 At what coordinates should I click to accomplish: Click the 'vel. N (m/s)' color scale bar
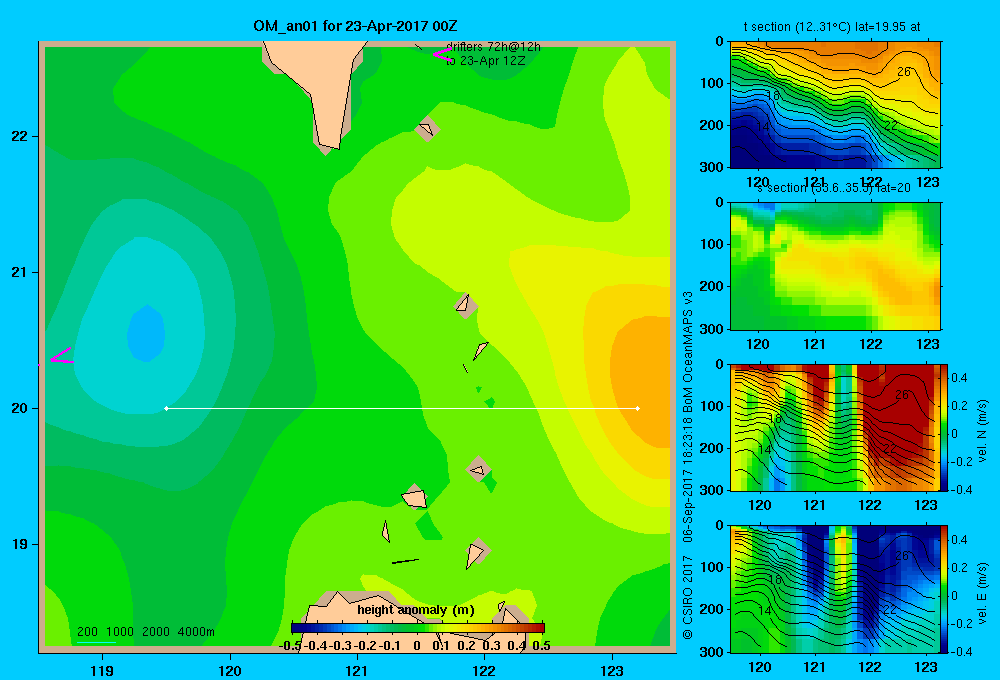[945, 427]
